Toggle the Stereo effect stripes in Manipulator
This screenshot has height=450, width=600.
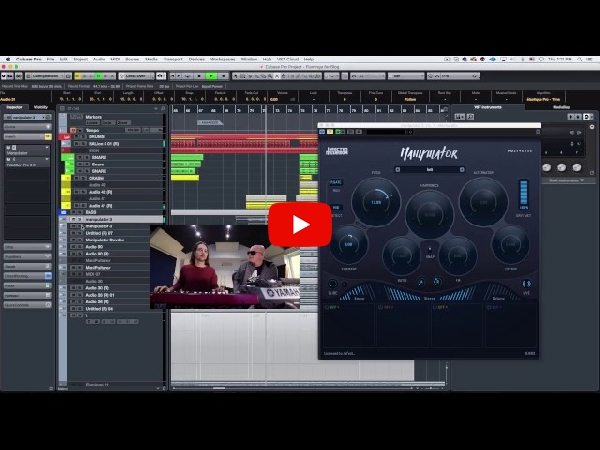tap(429, 294)
